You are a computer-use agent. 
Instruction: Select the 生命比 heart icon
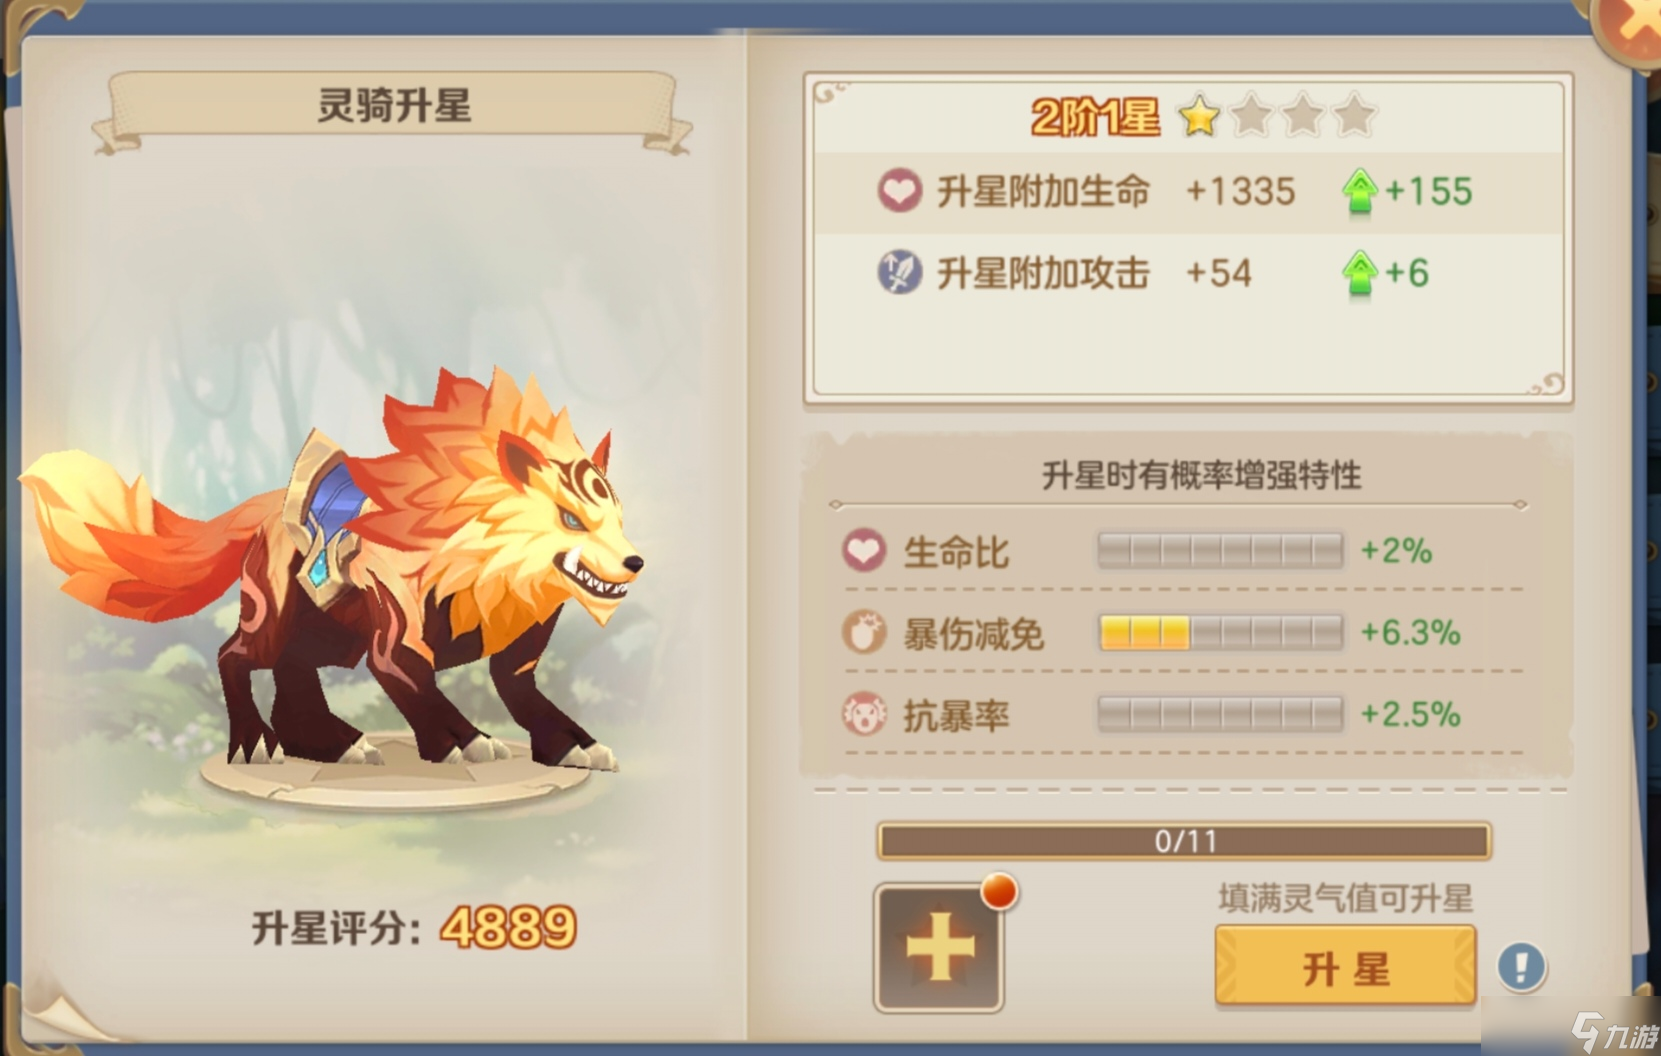[864, 551]
